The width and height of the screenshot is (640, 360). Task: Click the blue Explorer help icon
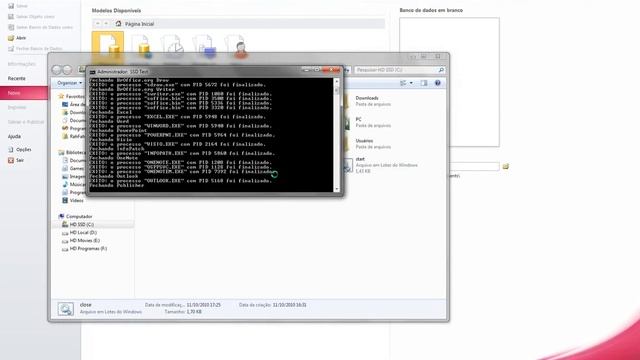coord(438,83)
